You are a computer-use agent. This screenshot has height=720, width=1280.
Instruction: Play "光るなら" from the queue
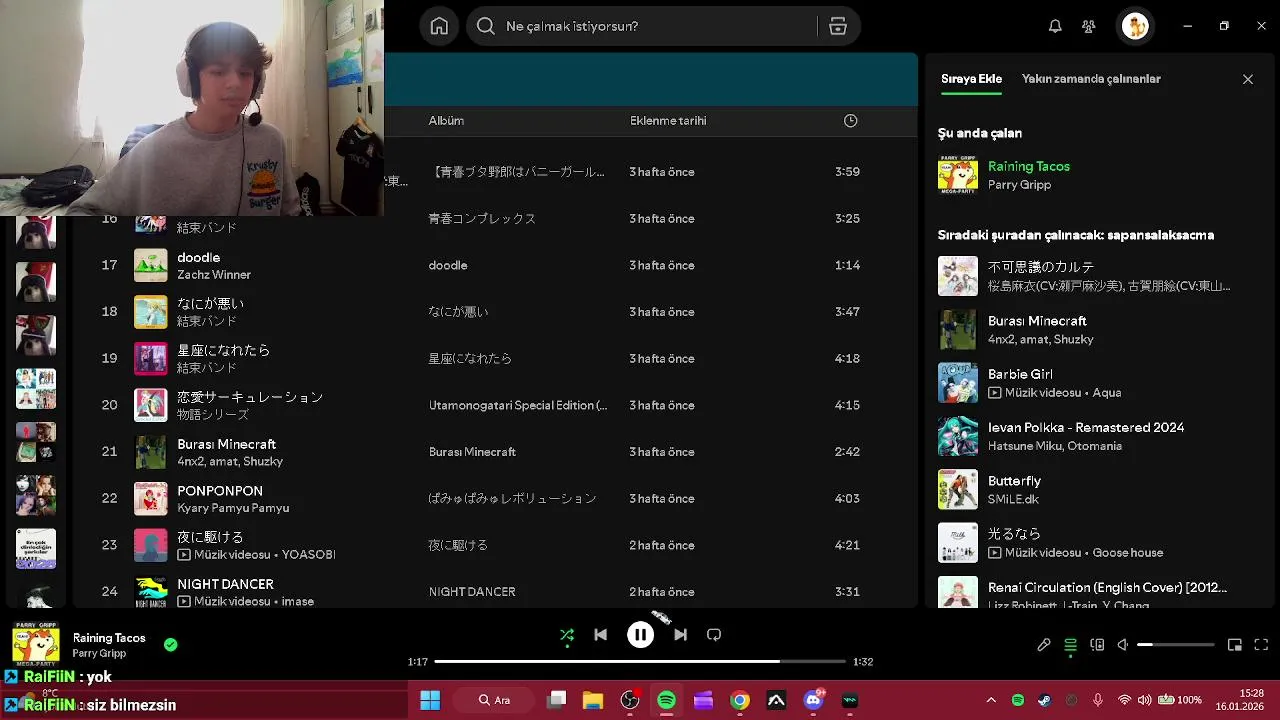pos(1099,543)
